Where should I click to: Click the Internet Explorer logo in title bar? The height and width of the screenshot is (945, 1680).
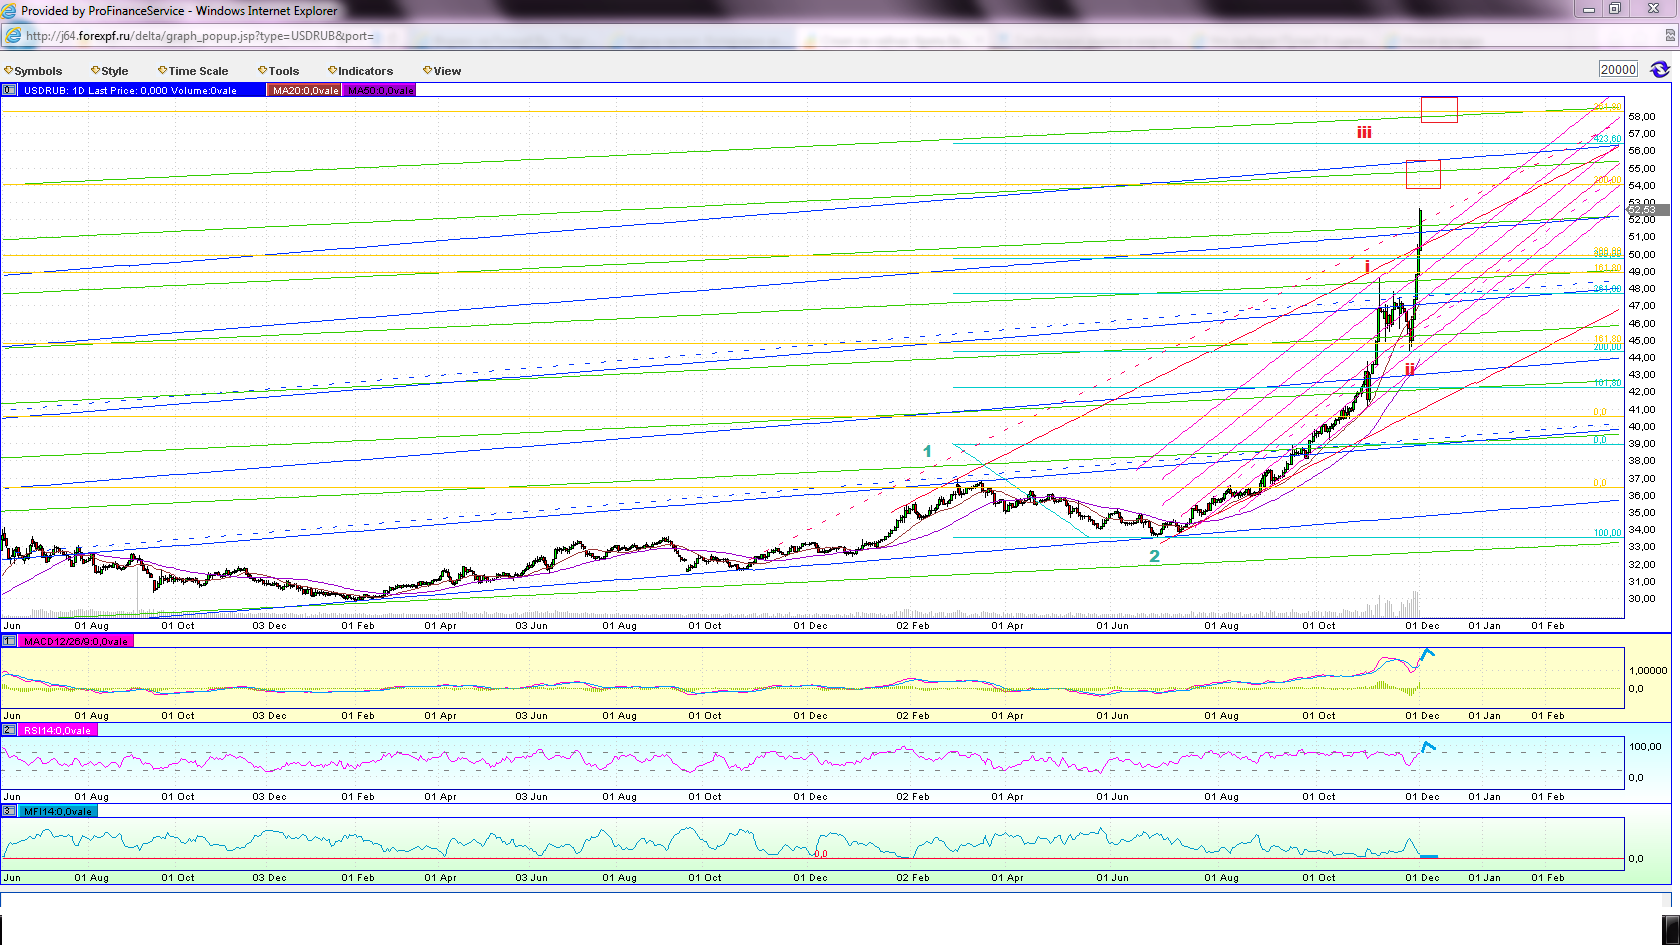10,10
